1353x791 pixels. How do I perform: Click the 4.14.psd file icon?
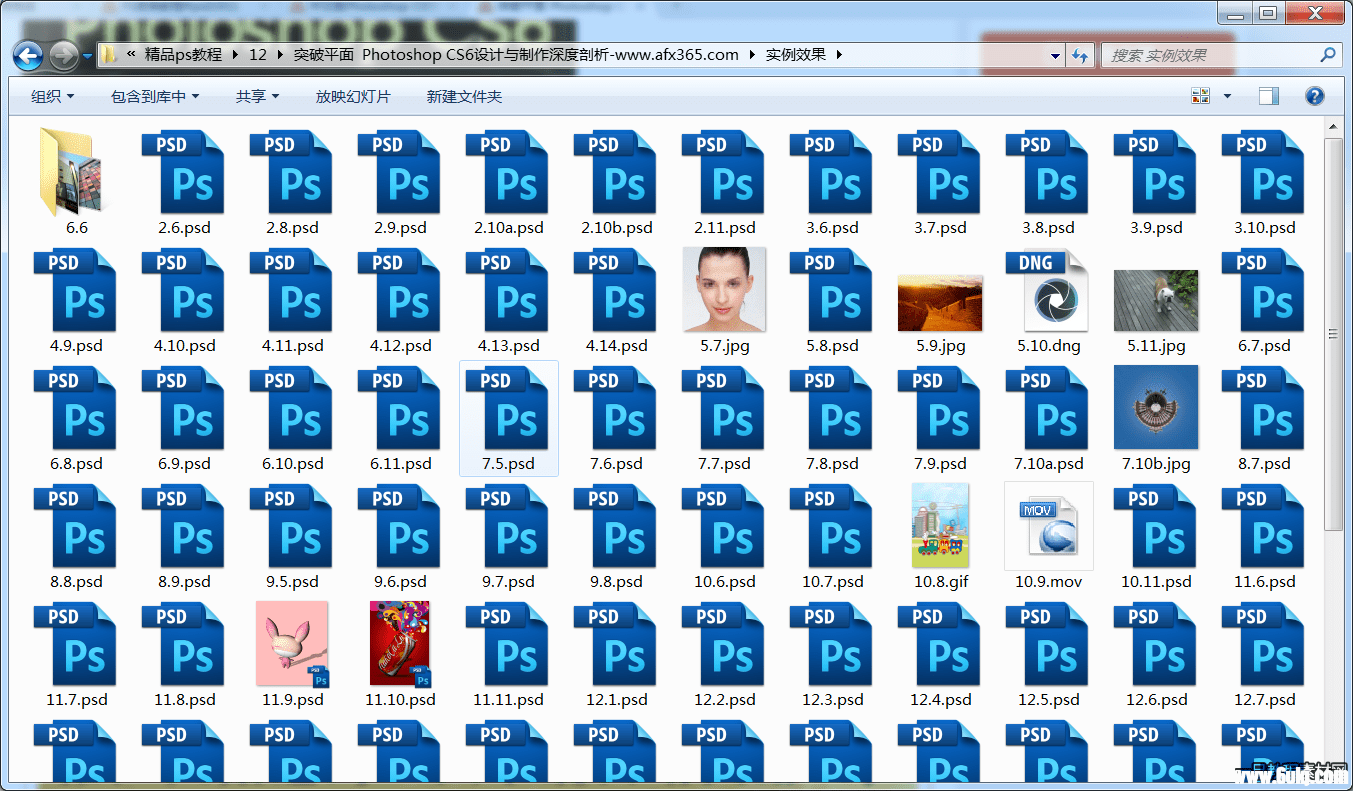614,290
